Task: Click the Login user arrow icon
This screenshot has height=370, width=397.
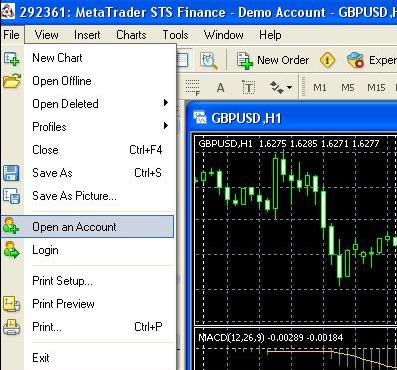Action: click(x=12, y=250)
